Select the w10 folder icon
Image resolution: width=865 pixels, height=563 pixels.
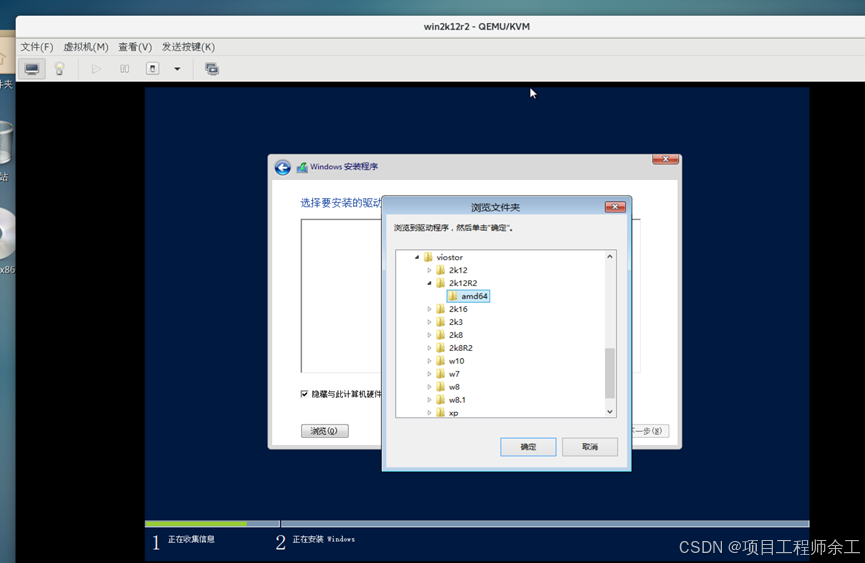point(440,361)
